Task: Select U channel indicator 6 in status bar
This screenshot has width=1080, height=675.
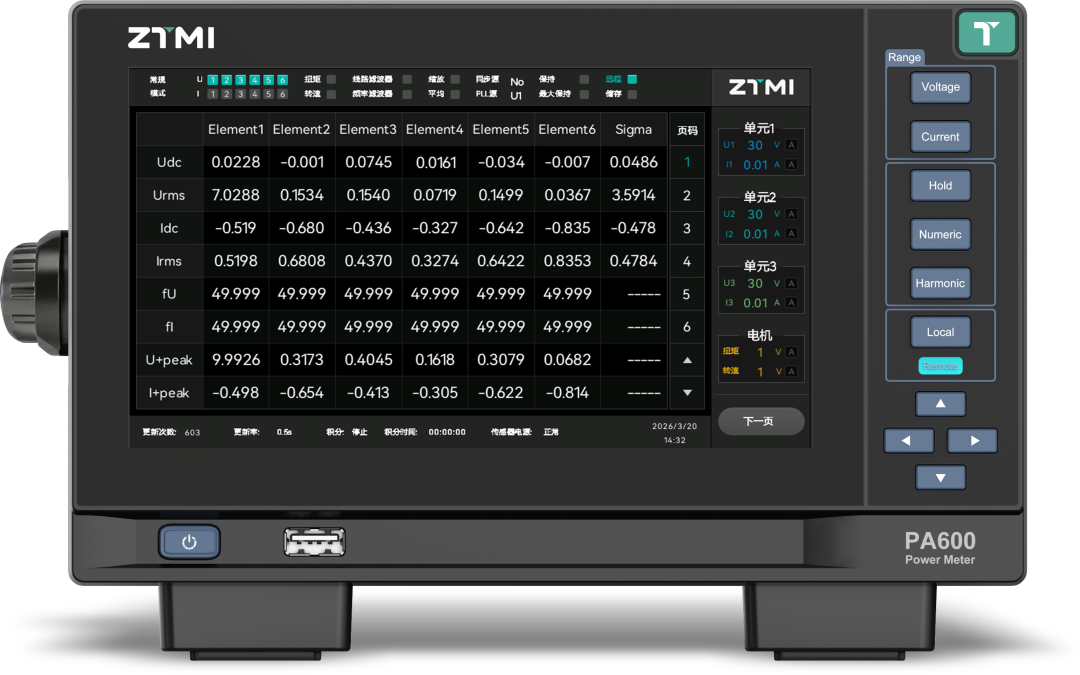Action: coord(282,80)
